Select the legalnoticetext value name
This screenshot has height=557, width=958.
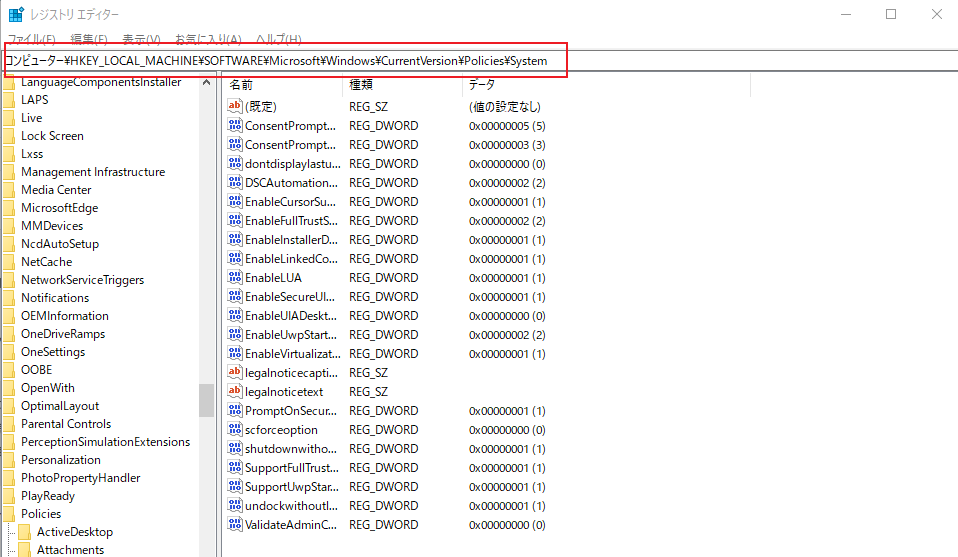tap(284, 391)
